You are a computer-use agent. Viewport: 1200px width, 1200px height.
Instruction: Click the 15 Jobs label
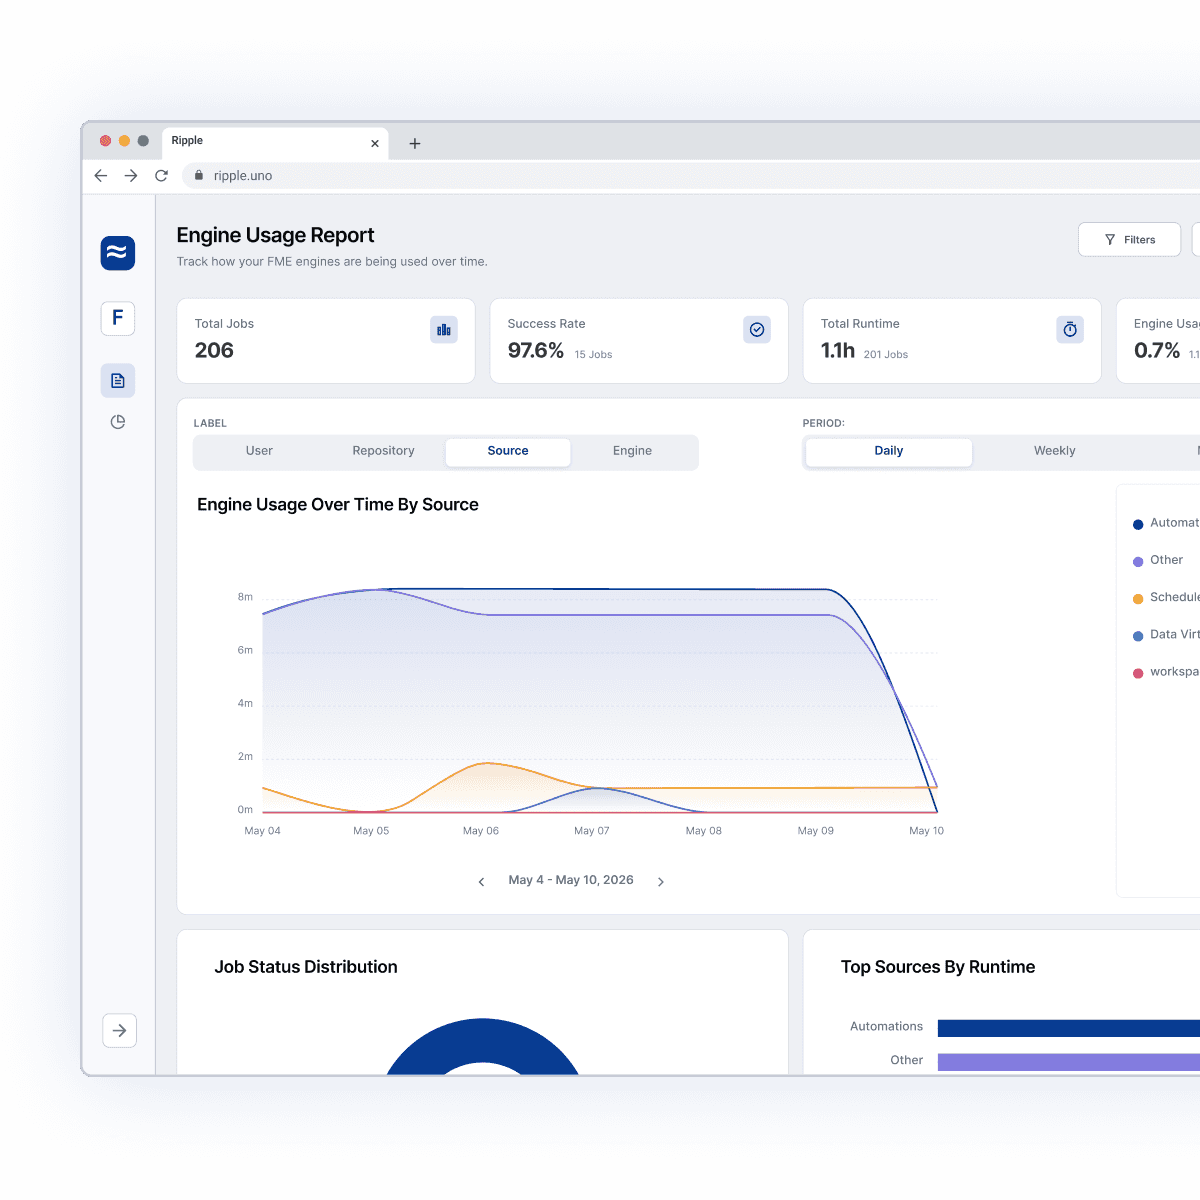[593, 354]
